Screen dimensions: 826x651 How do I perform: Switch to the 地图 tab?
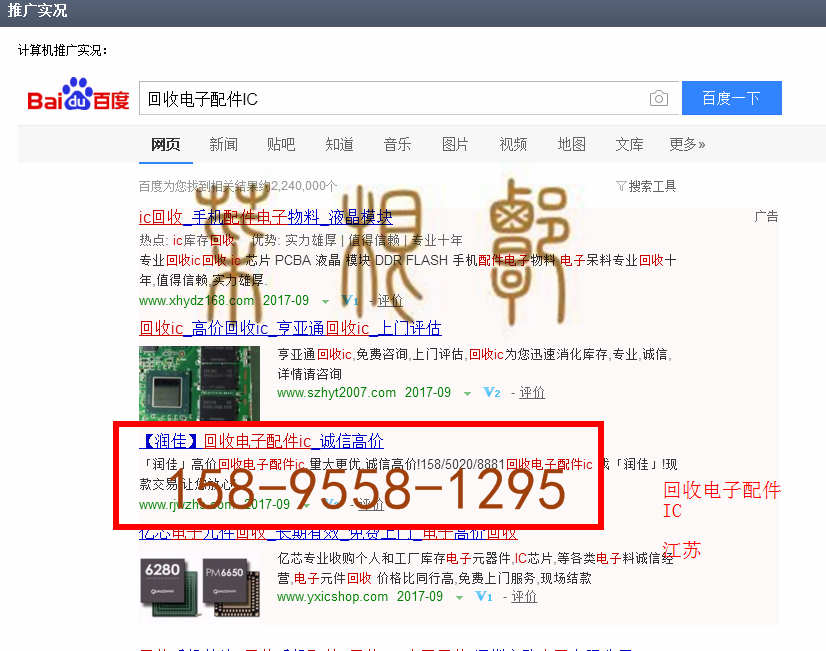pyautogui.click(x=572, y=144)
